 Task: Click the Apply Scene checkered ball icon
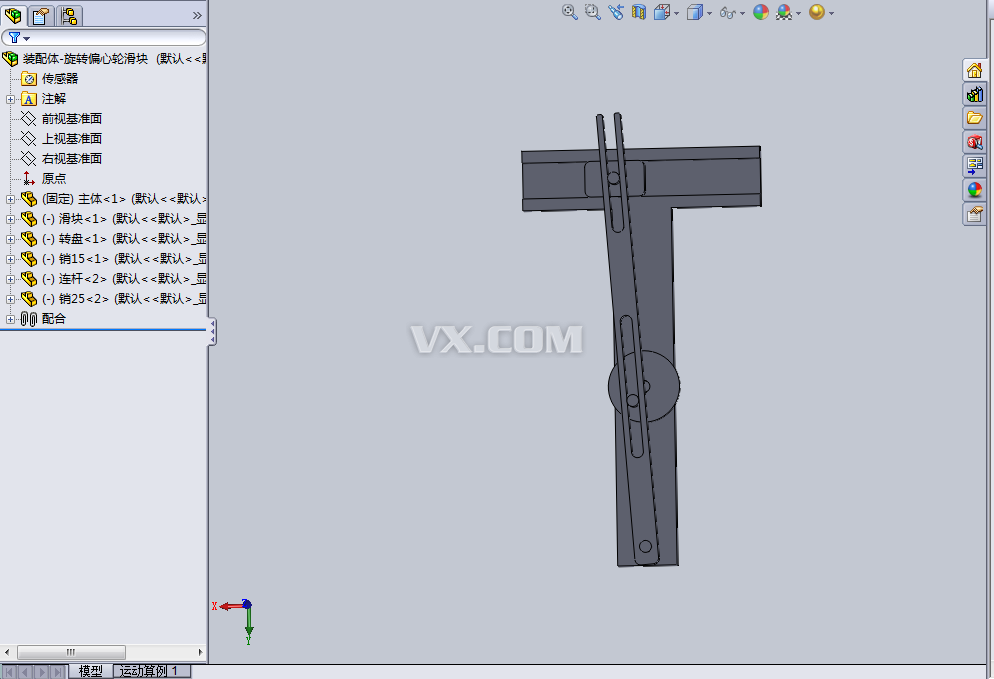(x=784, y=12)
